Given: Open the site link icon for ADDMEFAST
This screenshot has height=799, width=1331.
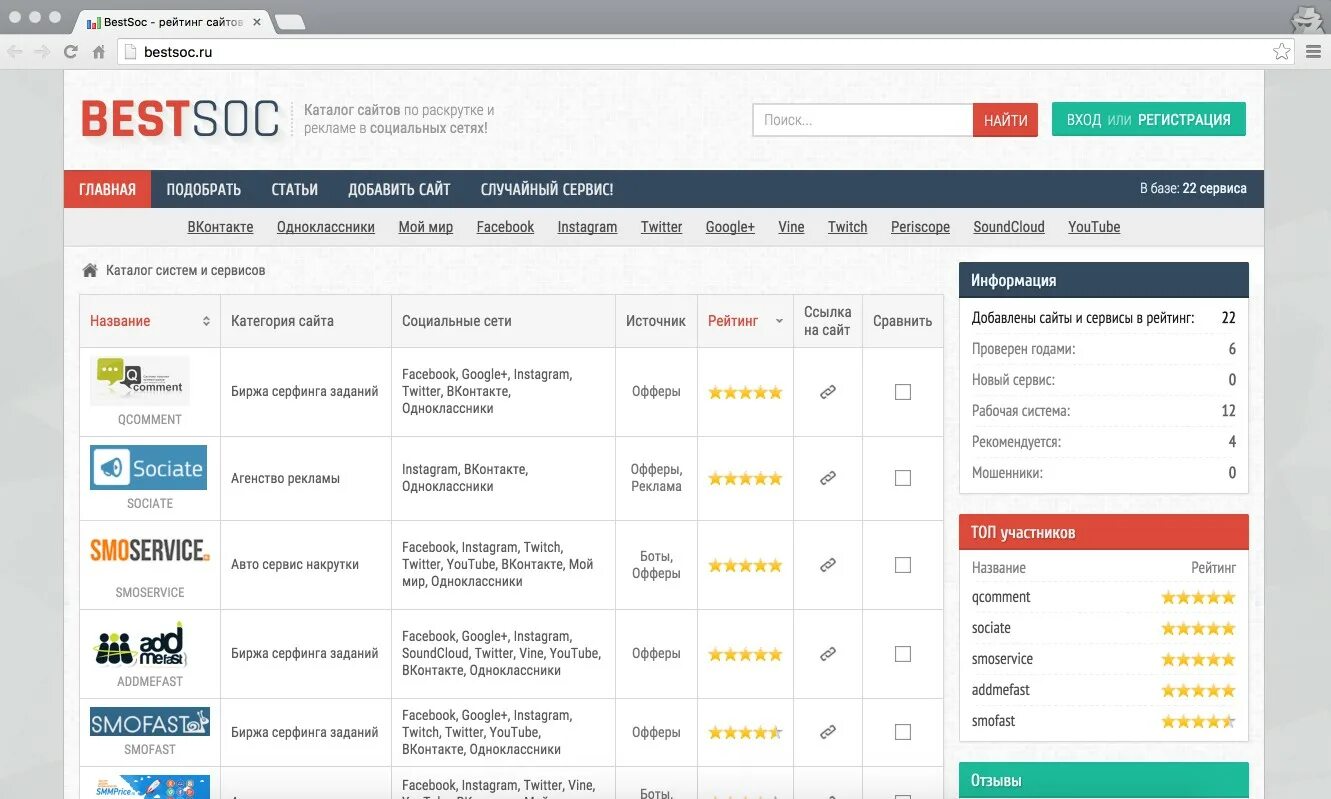Looking at the screenshot, I should tap(828, 654).
